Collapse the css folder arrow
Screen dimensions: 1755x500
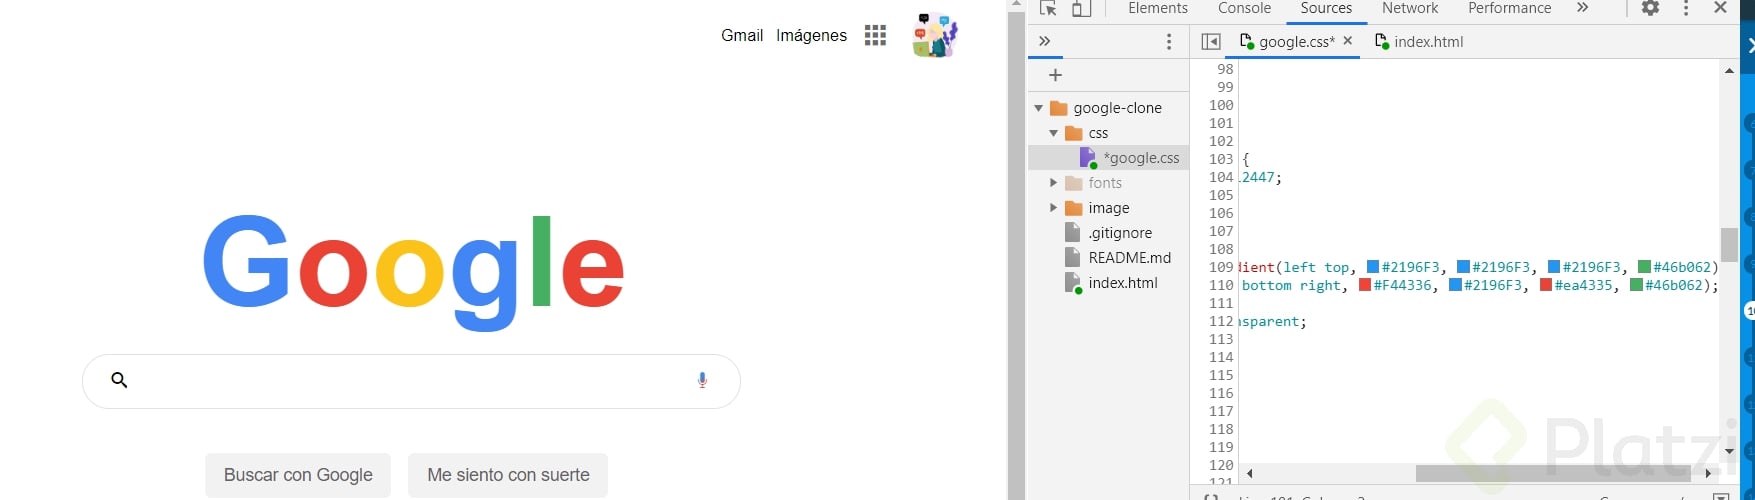[1053, 133]
